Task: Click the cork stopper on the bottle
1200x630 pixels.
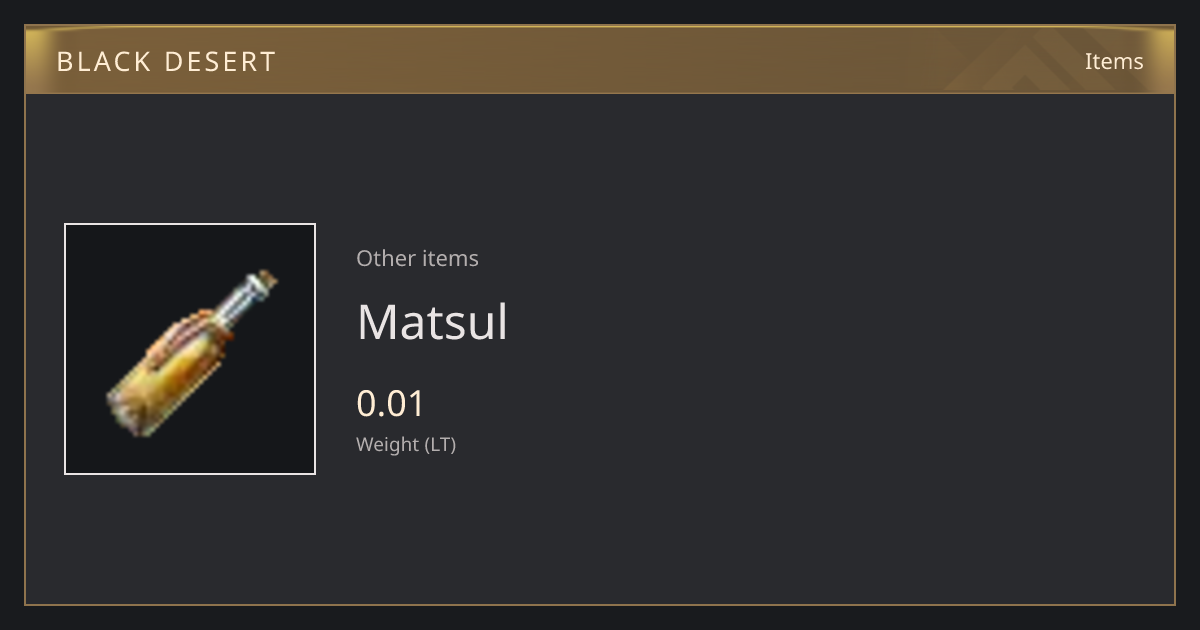Action: click(267, 278)
